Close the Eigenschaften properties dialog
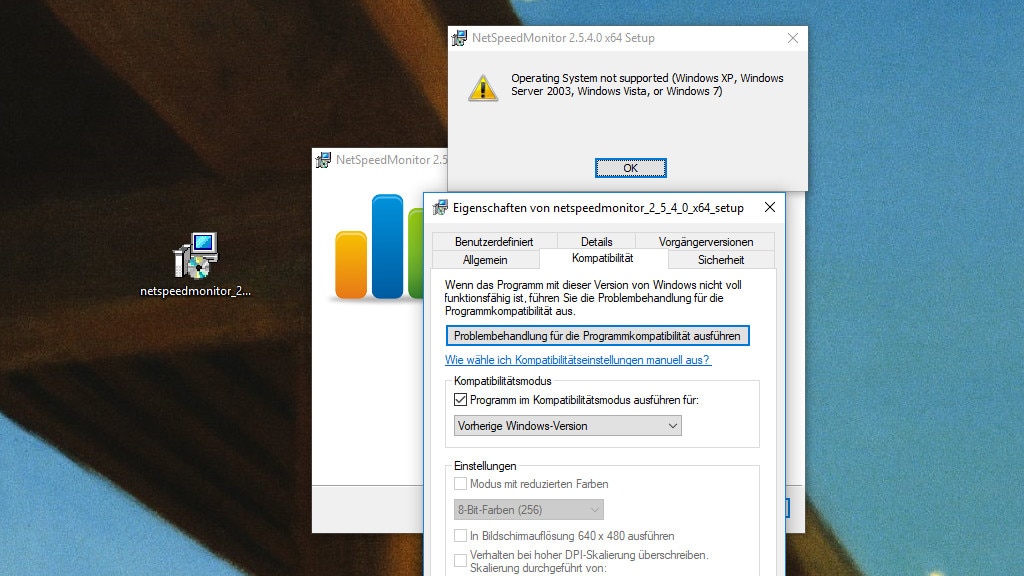Screen dimensions: 1024x576 [x=769, y=208]
